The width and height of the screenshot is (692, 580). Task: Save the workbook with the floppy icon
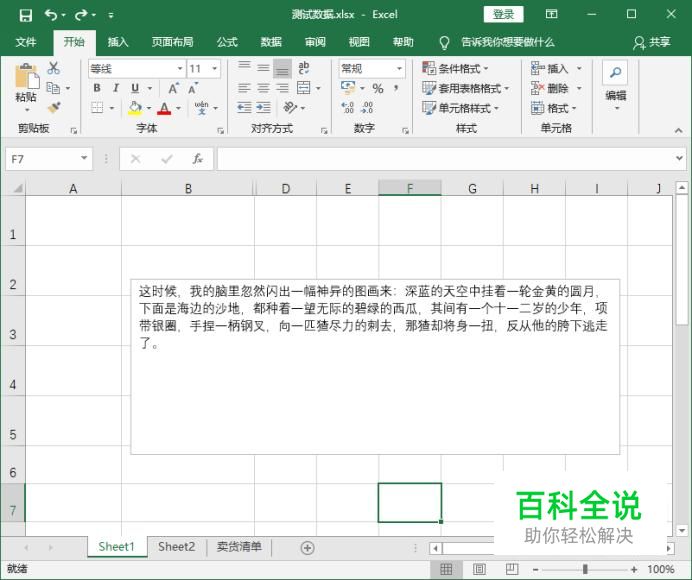pos(26,15)
